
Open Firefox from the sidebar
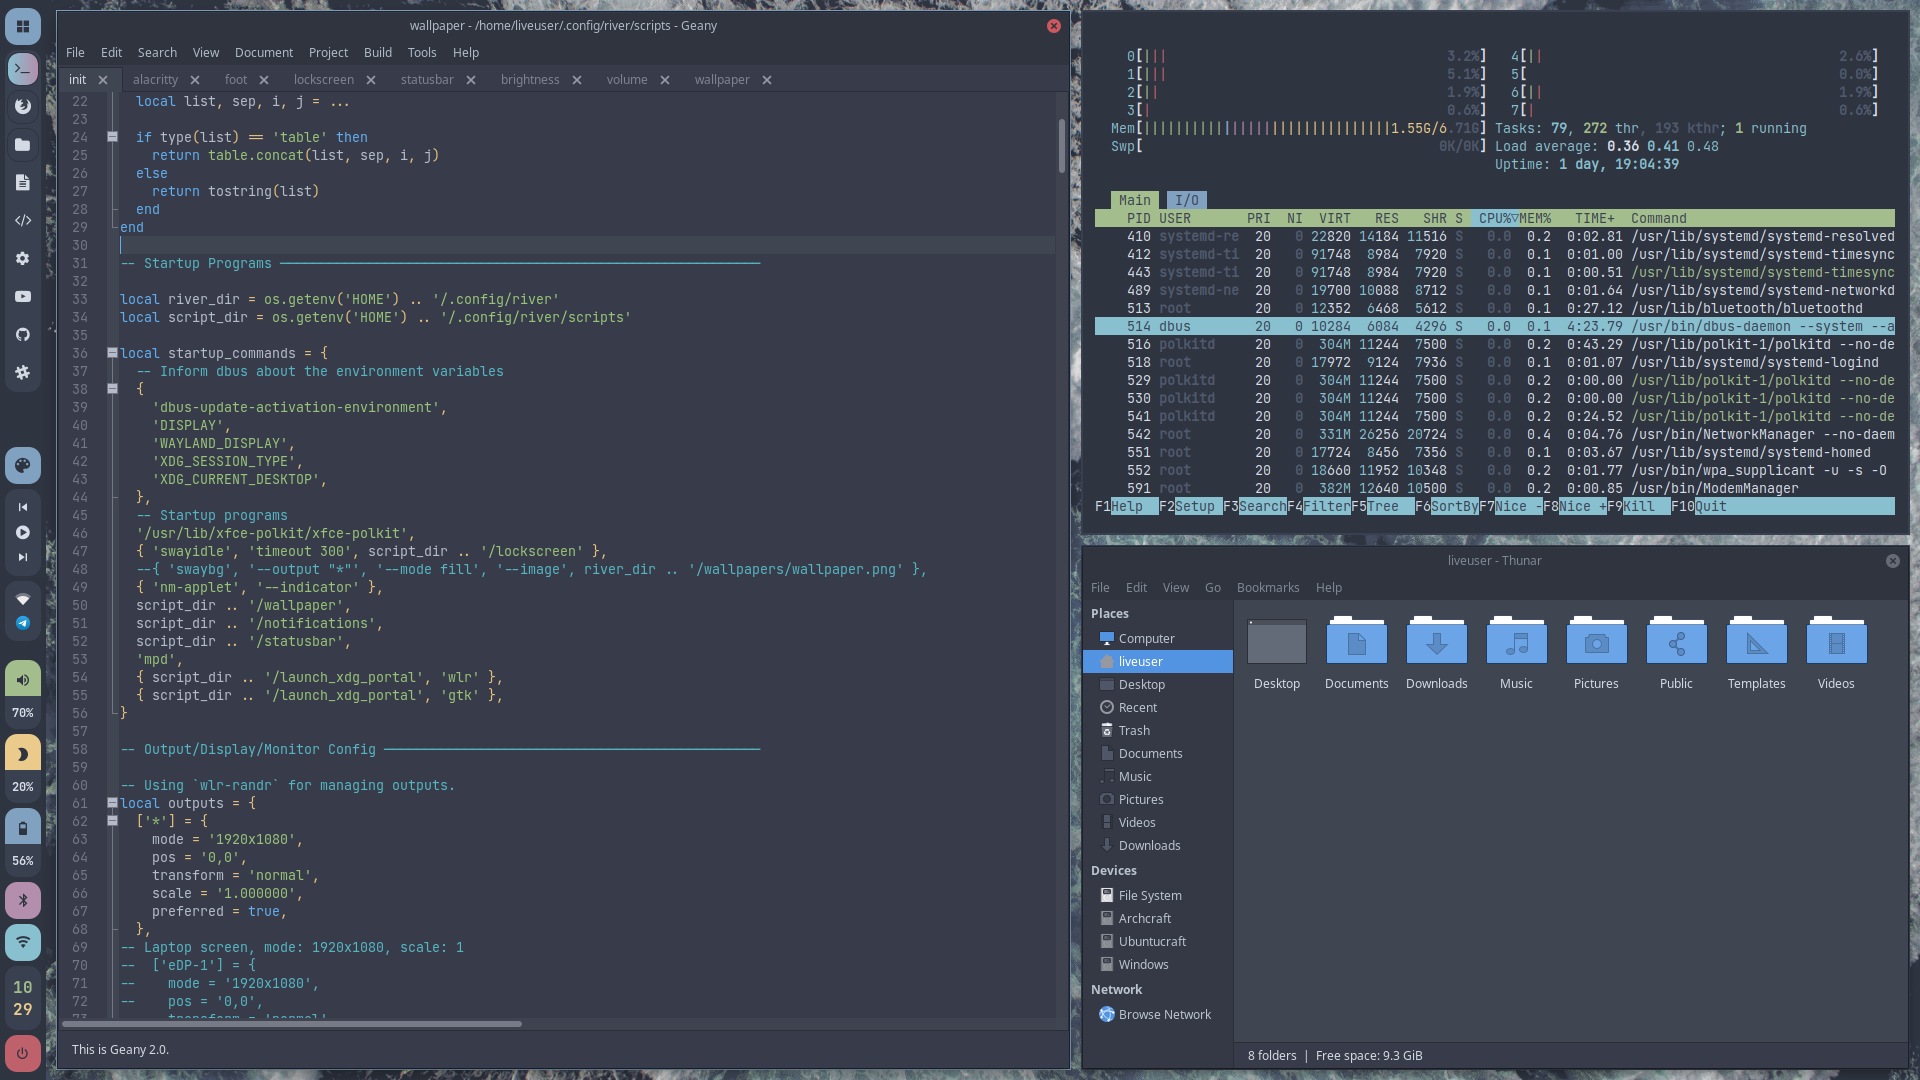point(23,107)
